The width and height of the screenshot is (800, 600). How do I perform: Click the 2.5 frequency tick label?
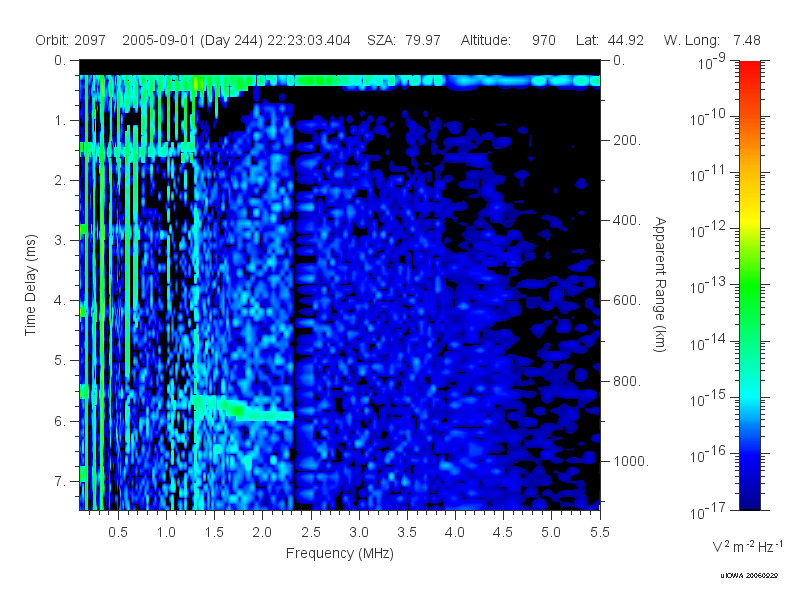coord(311,532)
